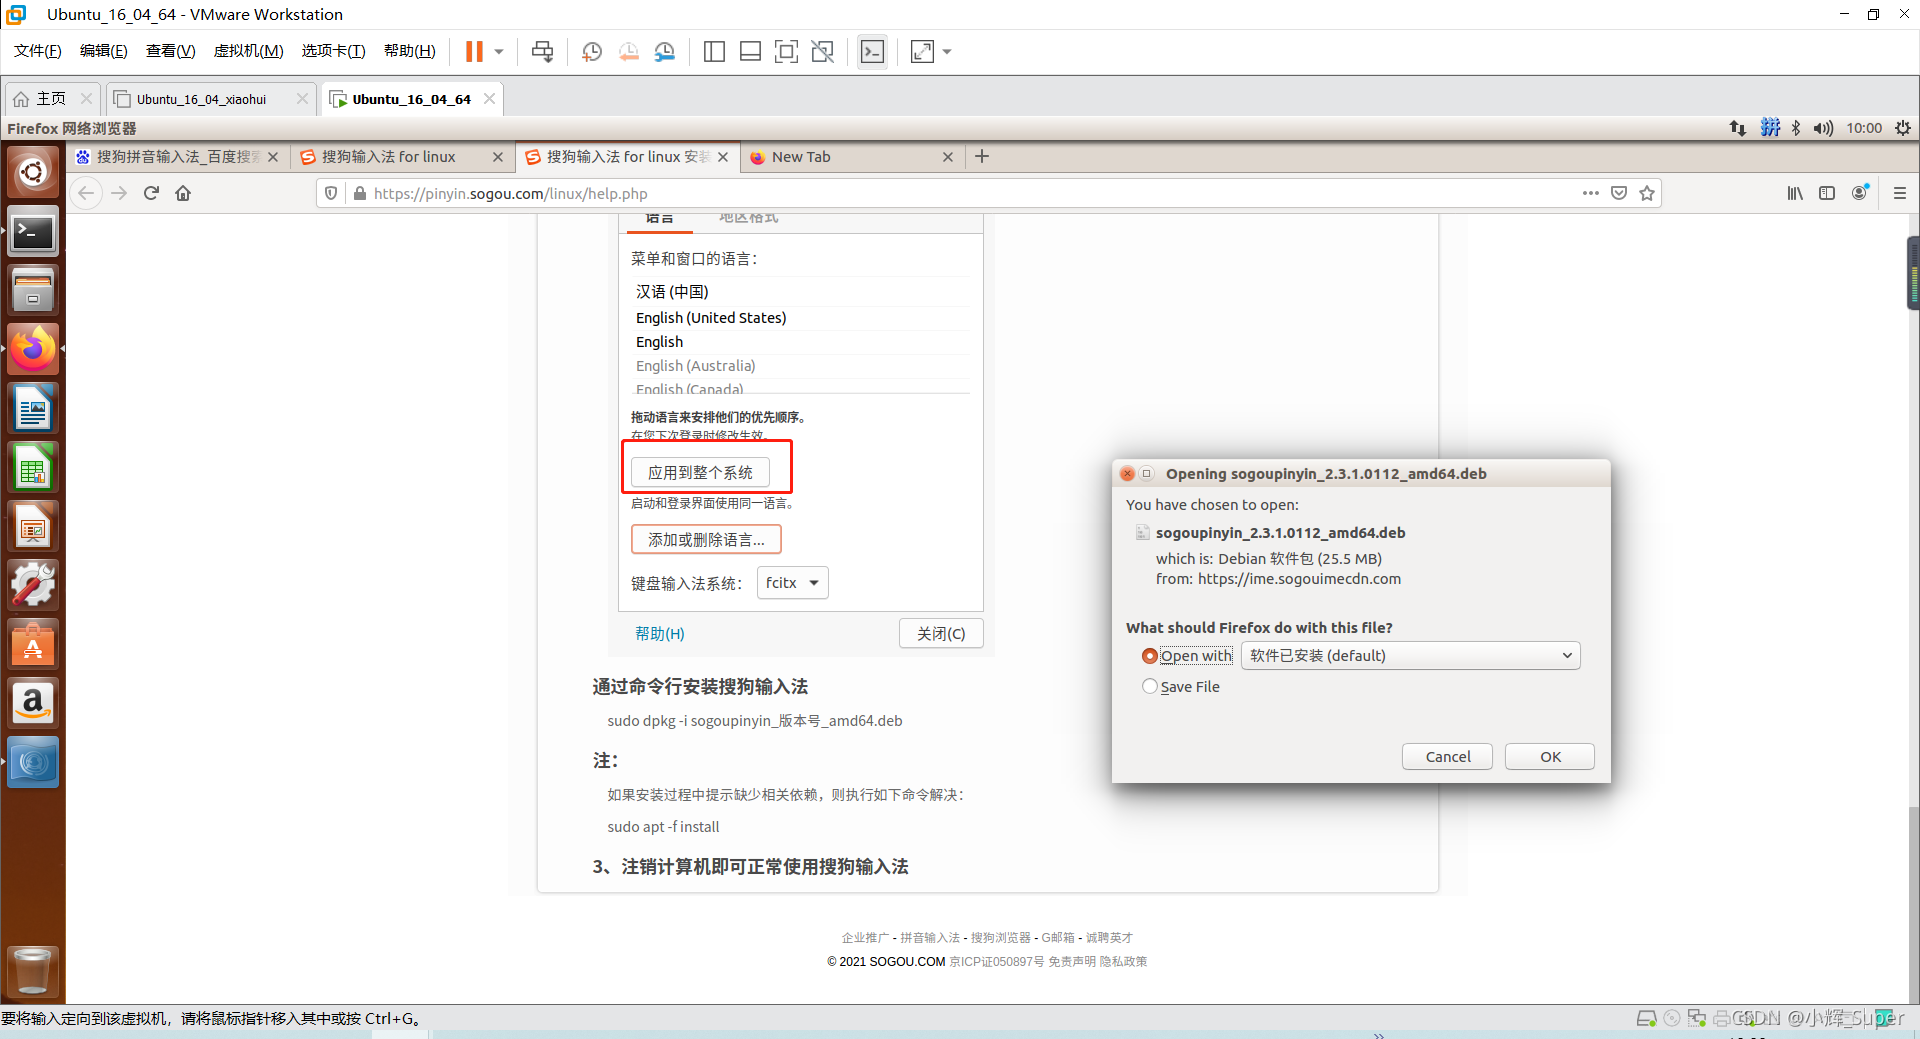
Task: Open LibreOffice Calc from the launcher
Action: click(33, 467)
